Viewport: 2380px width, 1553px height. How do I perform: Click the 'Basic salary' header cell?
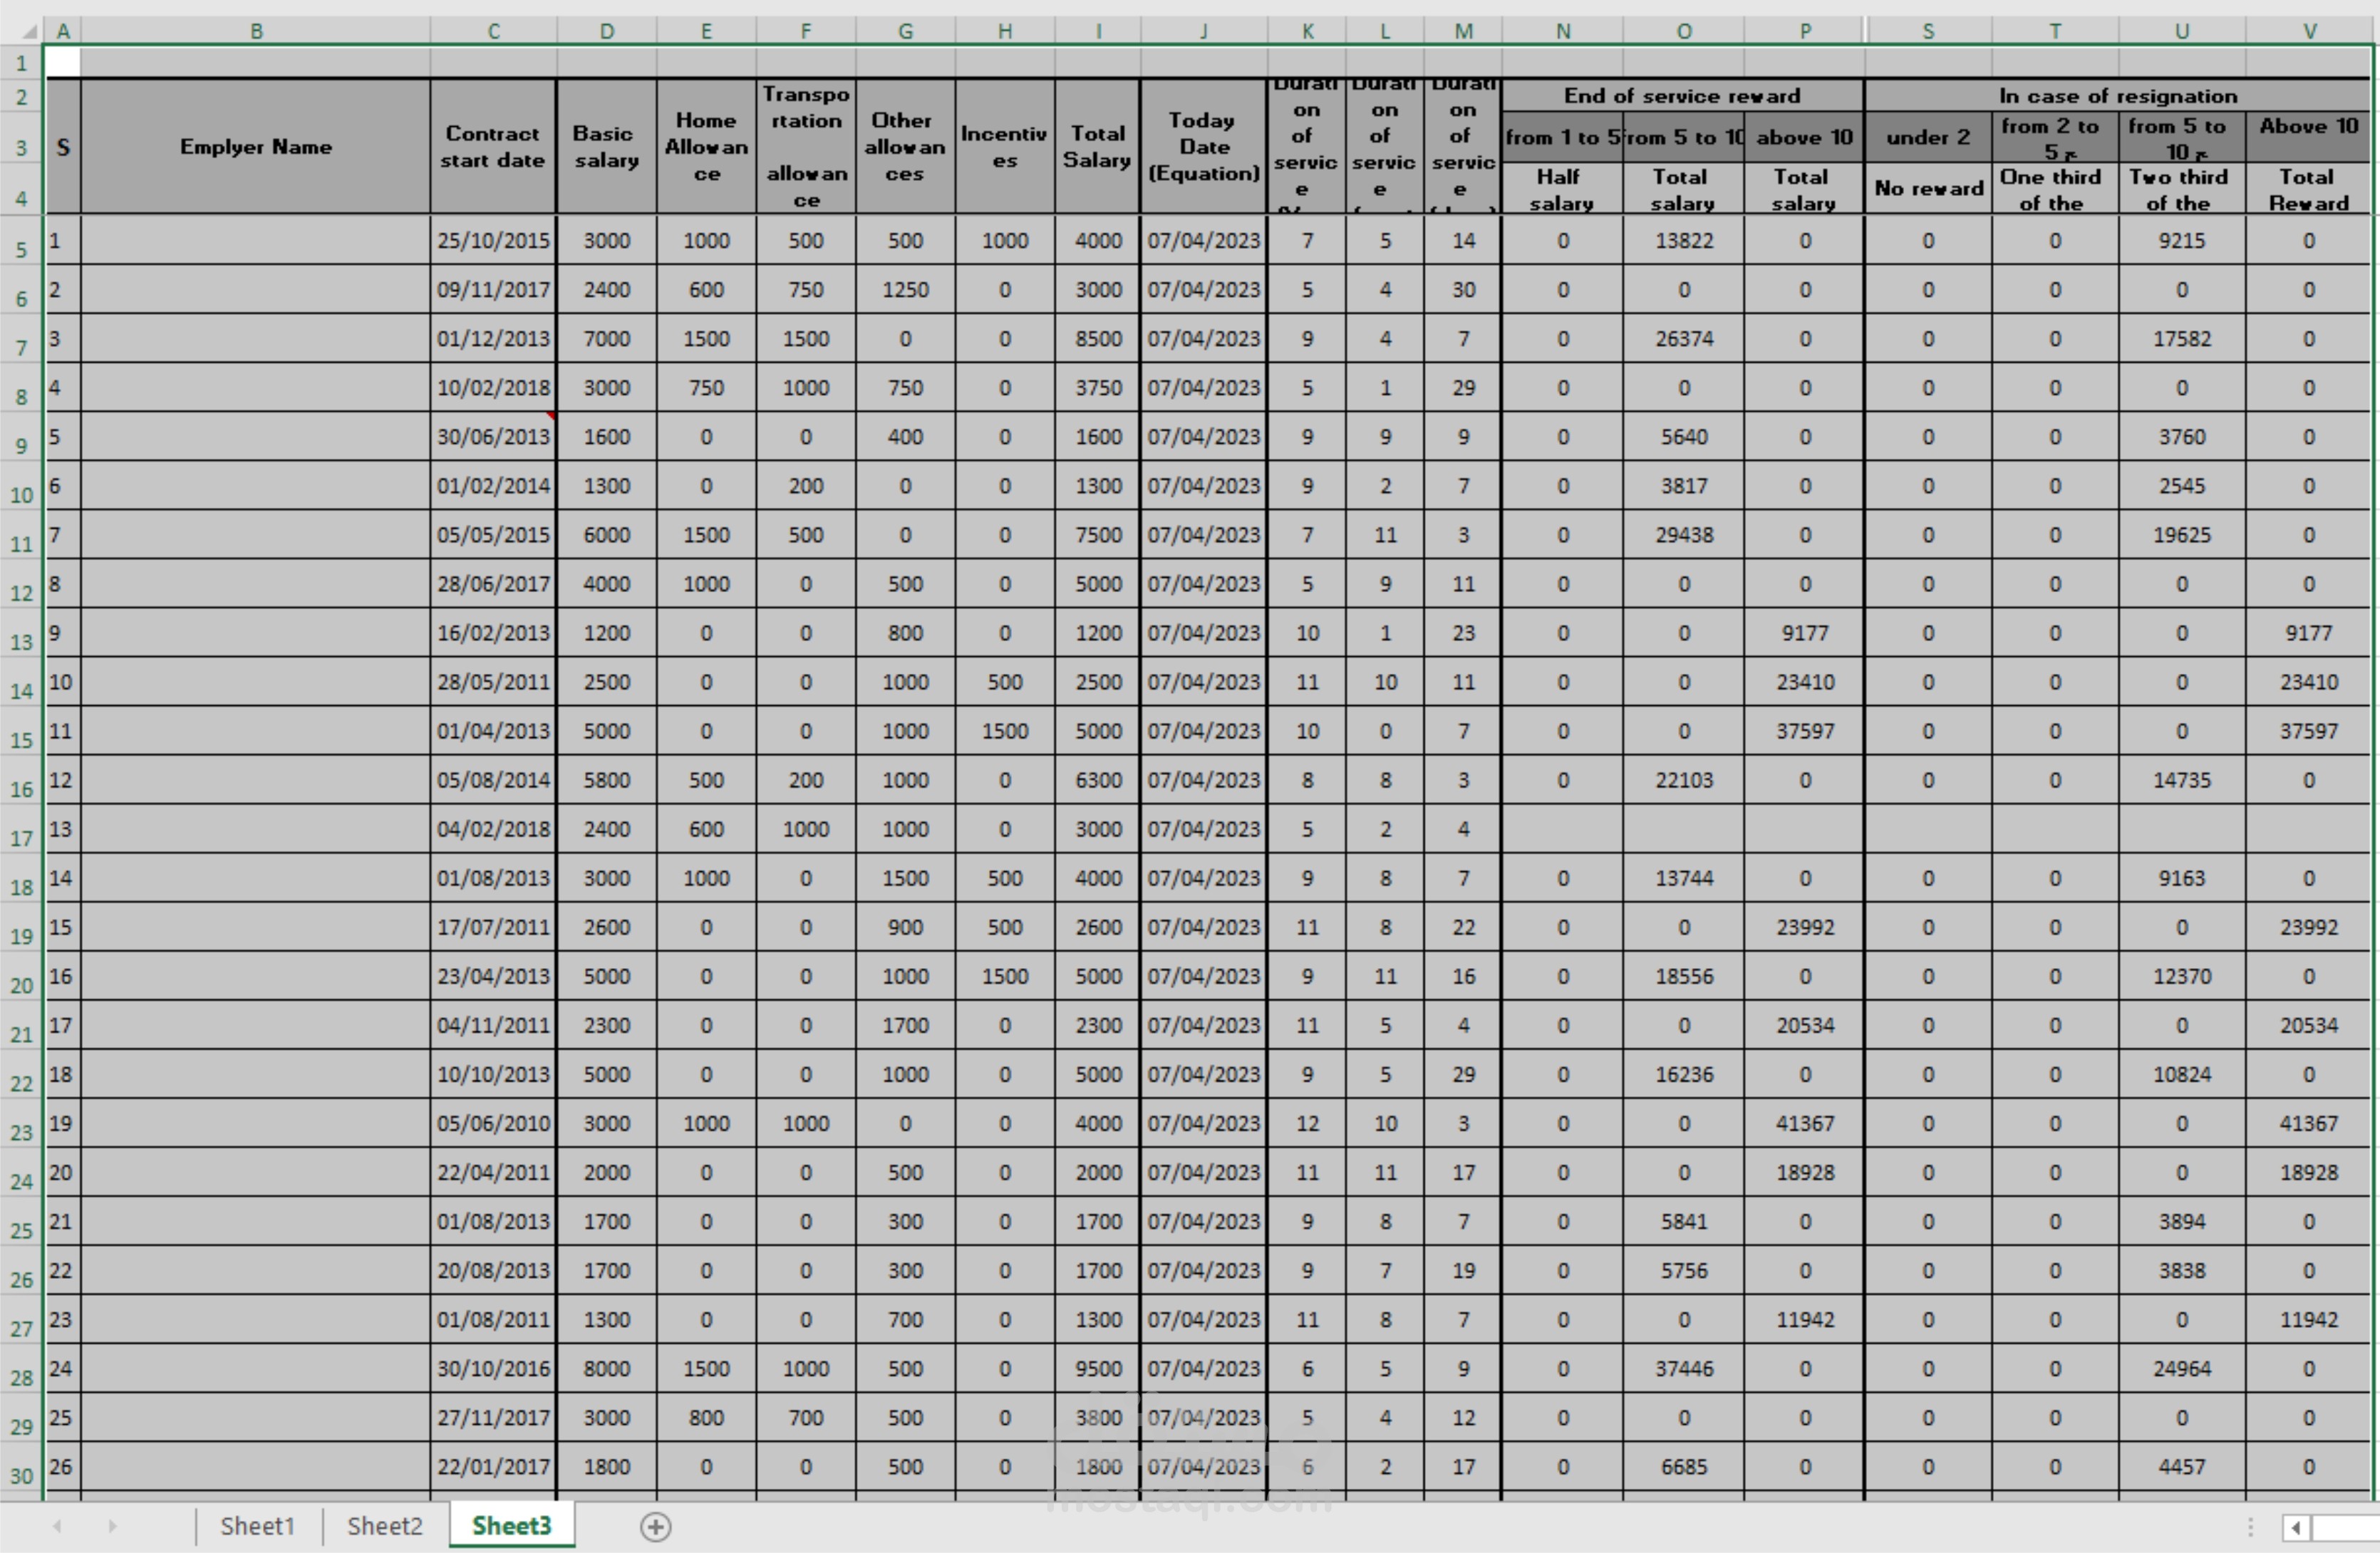(x=606, y=146)
